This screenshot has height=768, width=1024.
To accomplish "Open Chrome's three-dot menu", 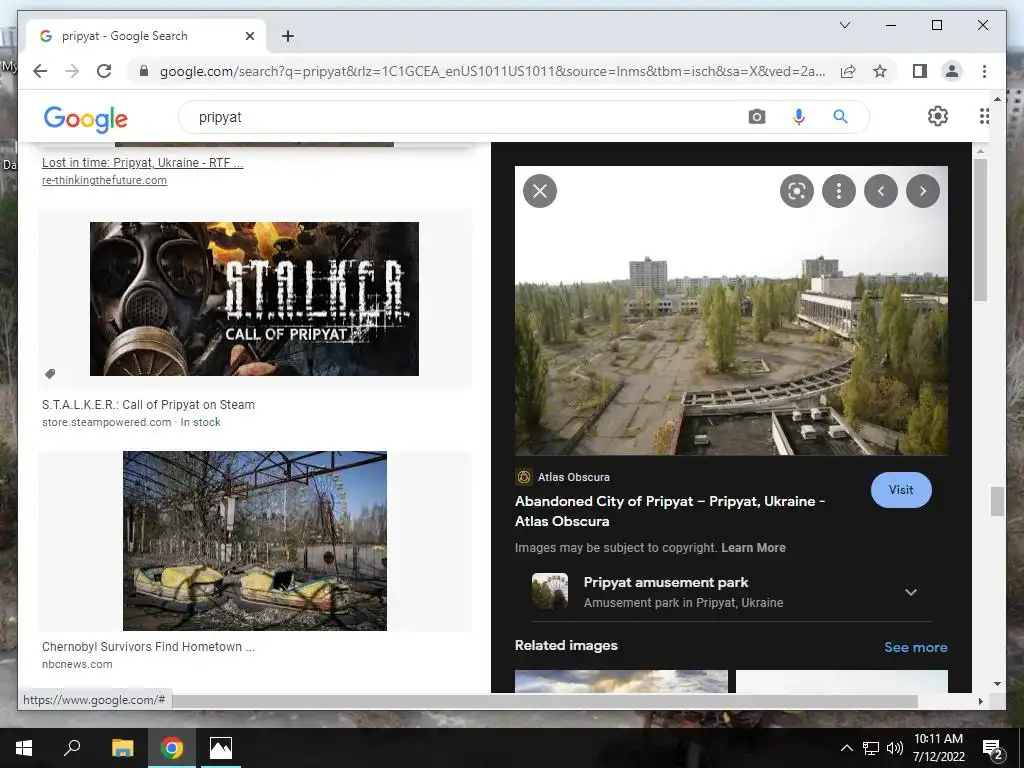I will click(984, 71).
